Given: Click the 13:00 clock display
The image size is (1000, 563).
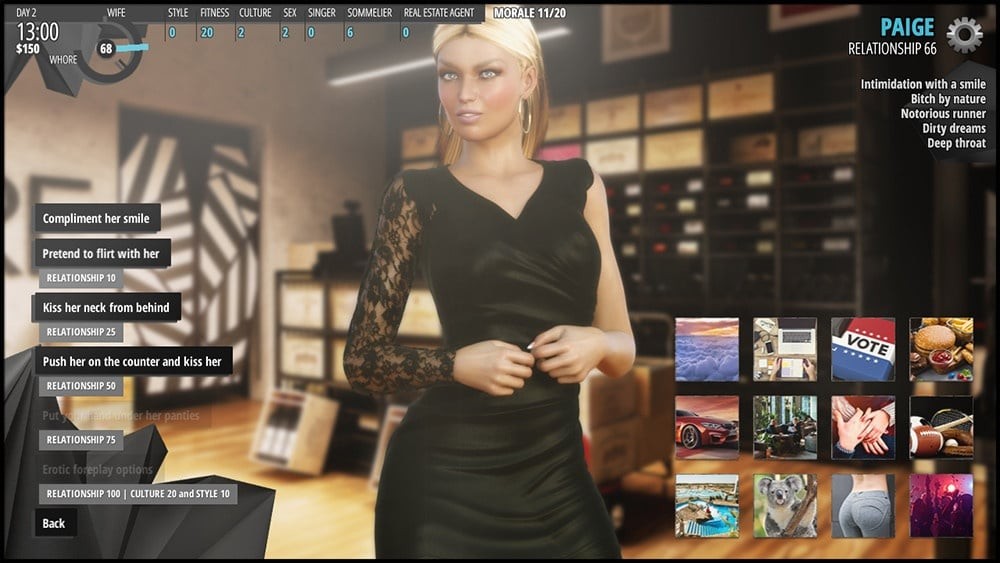Looking at the screenshot, I should [38, 31].
